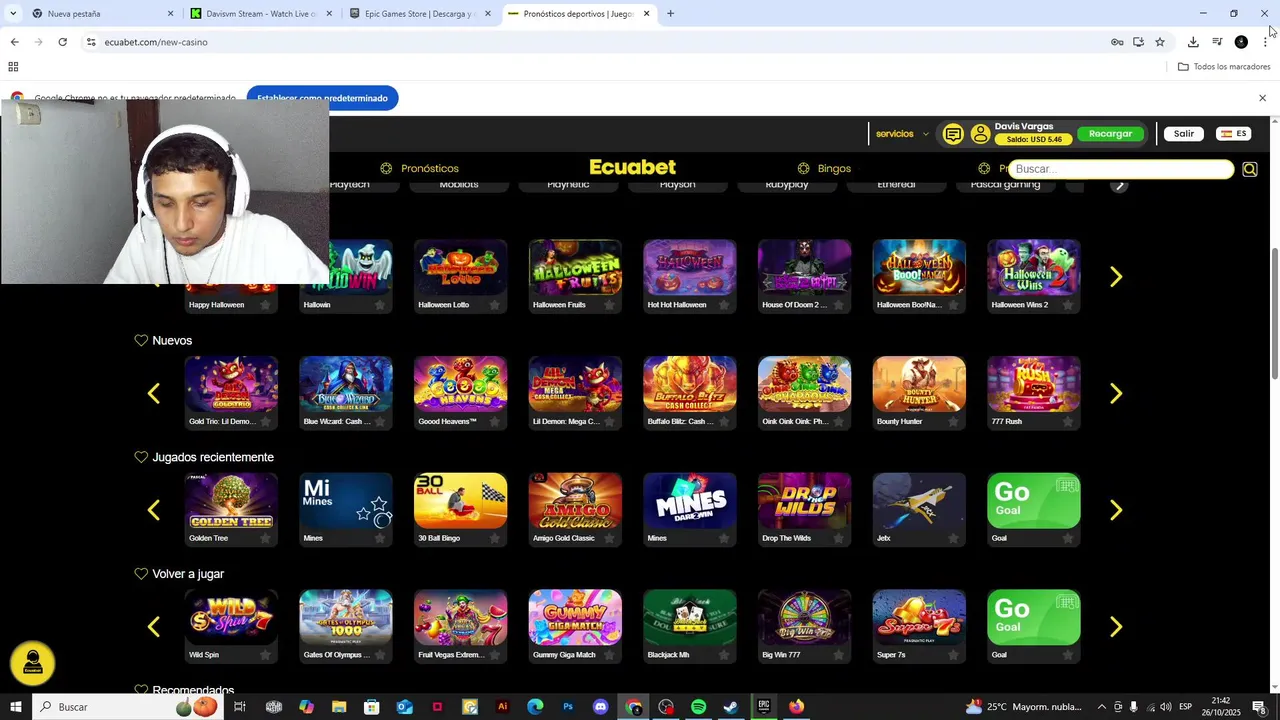Toggle favorite star on Hot Hot Halloween
Image resolution: width=1280 pixels, height=720 pixels.
pyautogui.click(x=723, y=305)
